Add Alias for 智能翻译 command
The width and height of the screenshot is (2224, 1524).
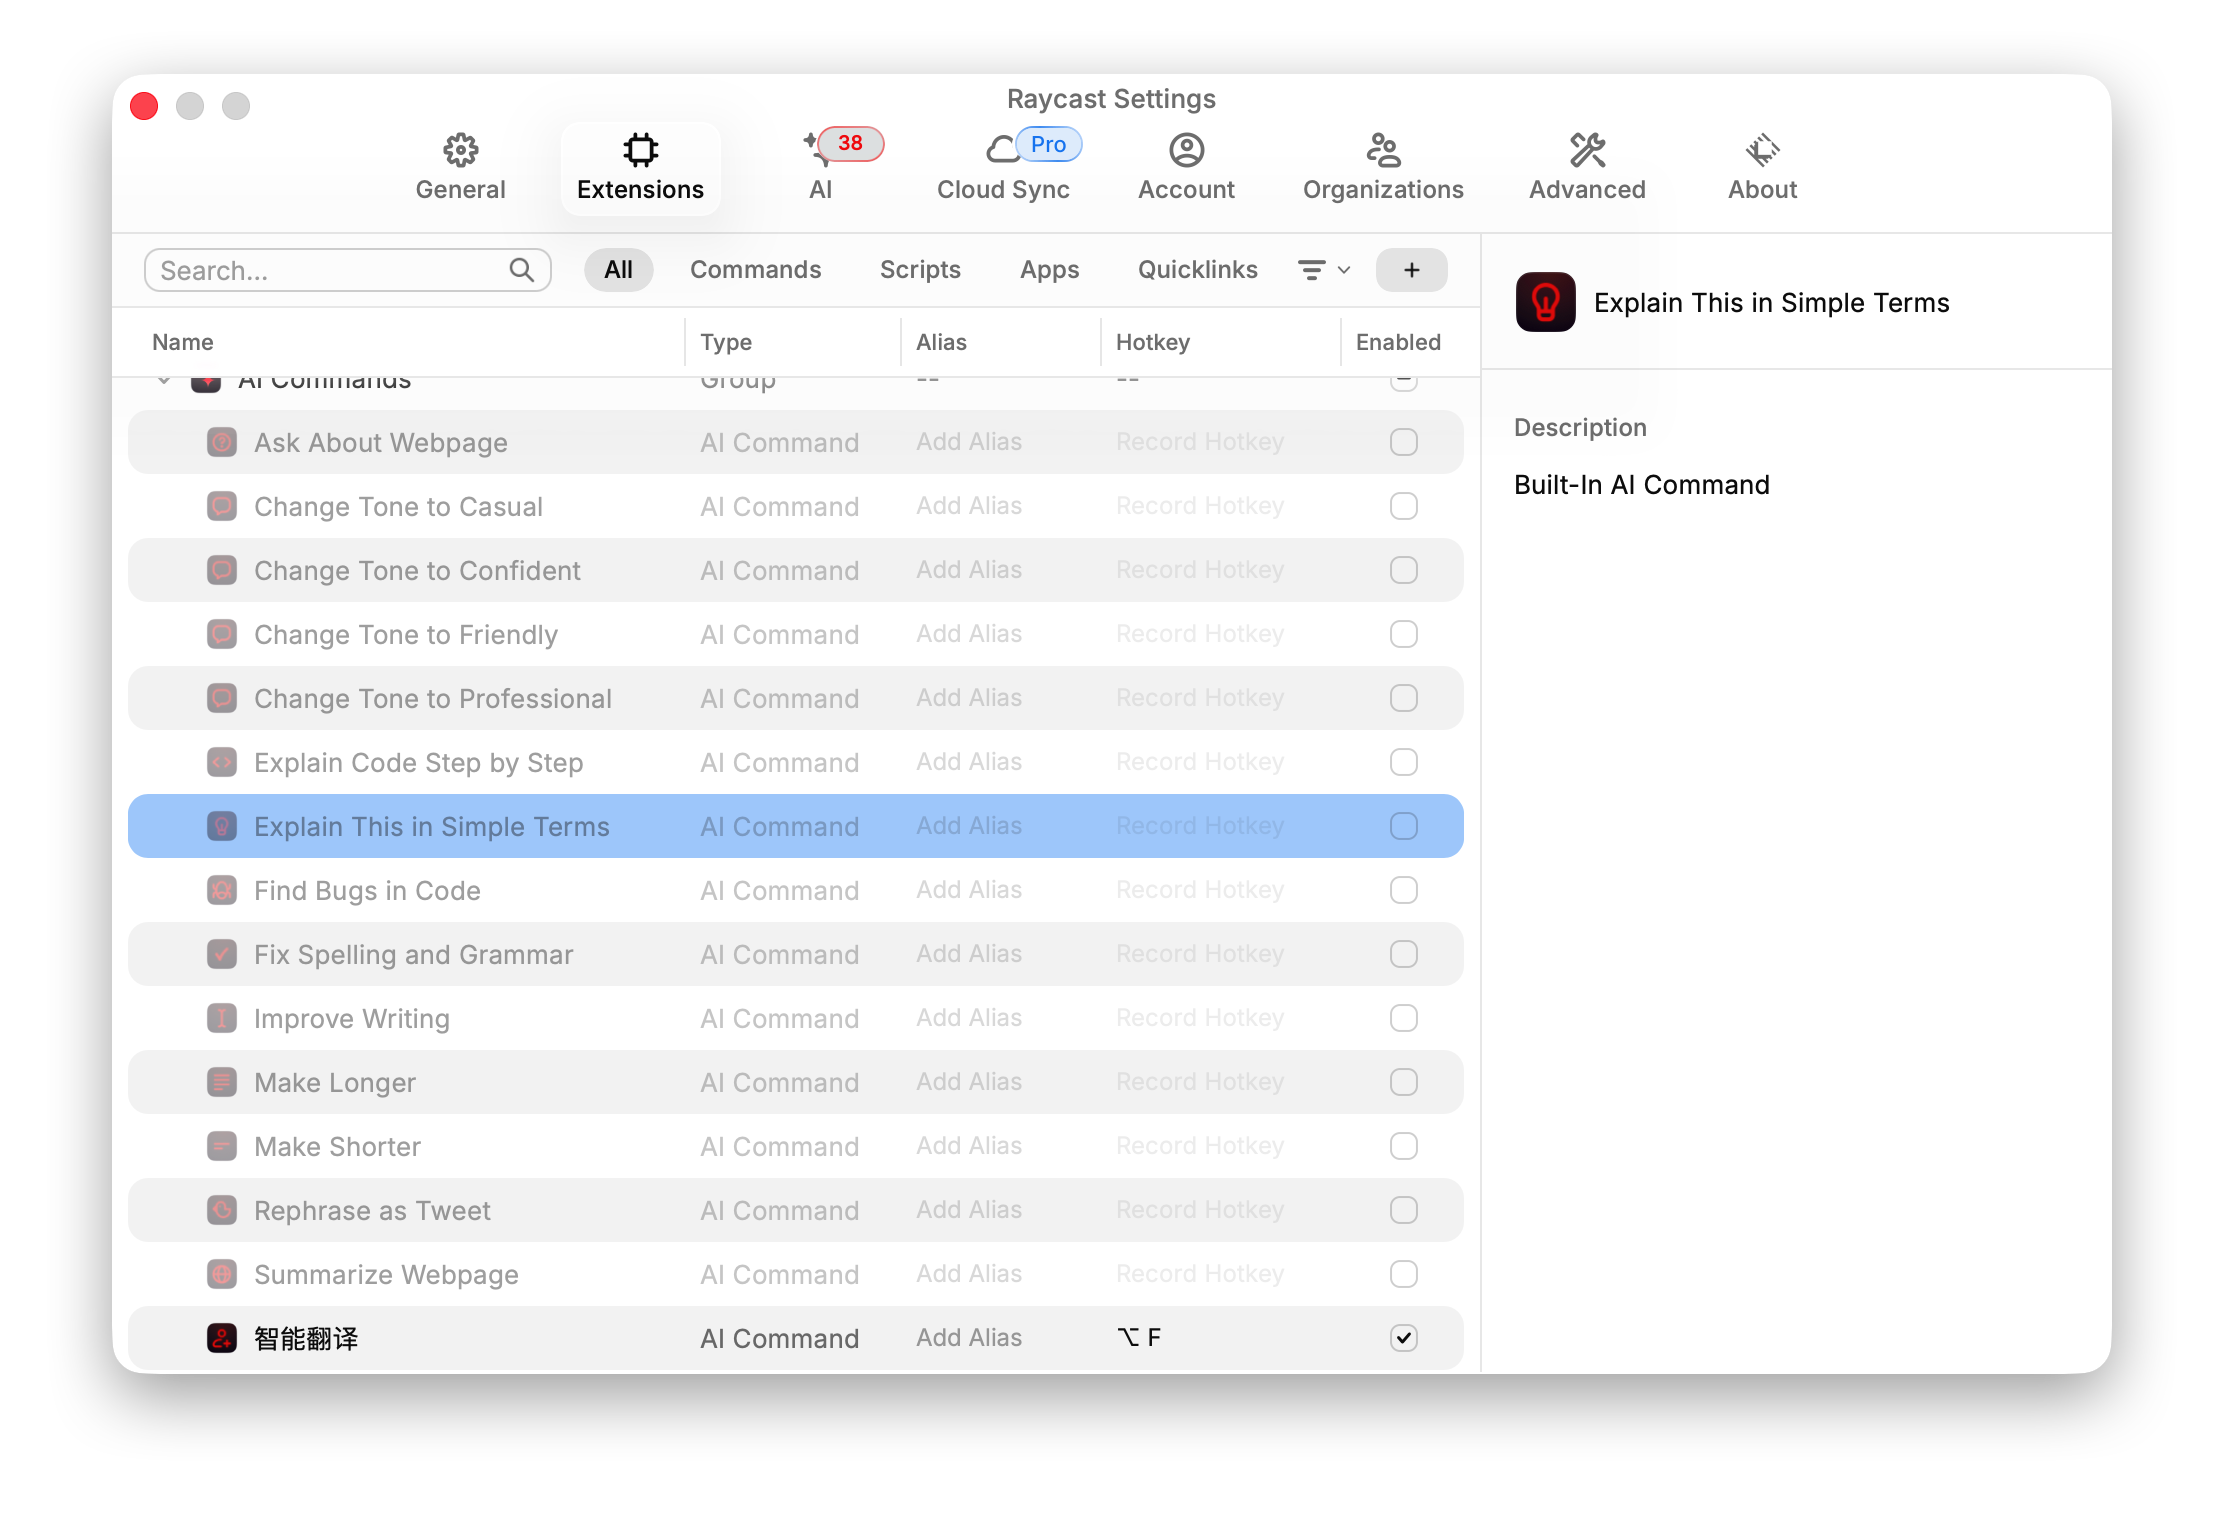pyautogui.click(x=969, y=1338)
